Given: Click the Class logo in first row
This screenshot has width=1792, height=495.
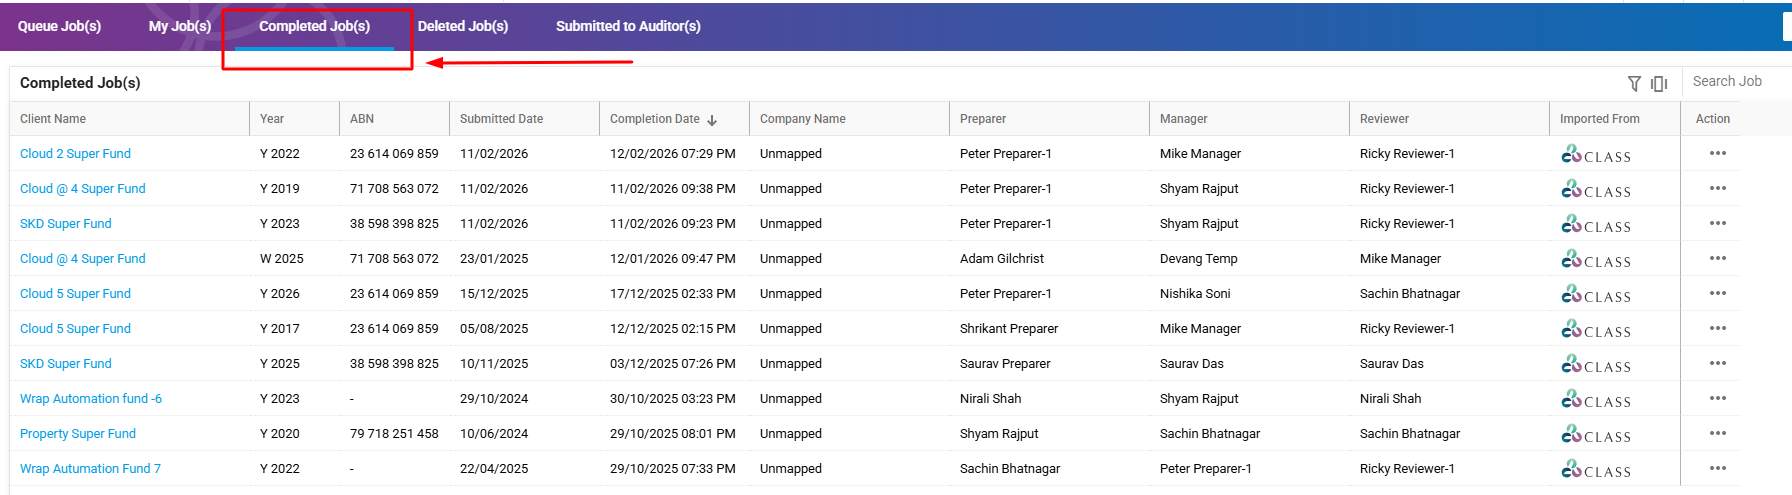Looking at the screenshot, I should tap(1596, 155).
